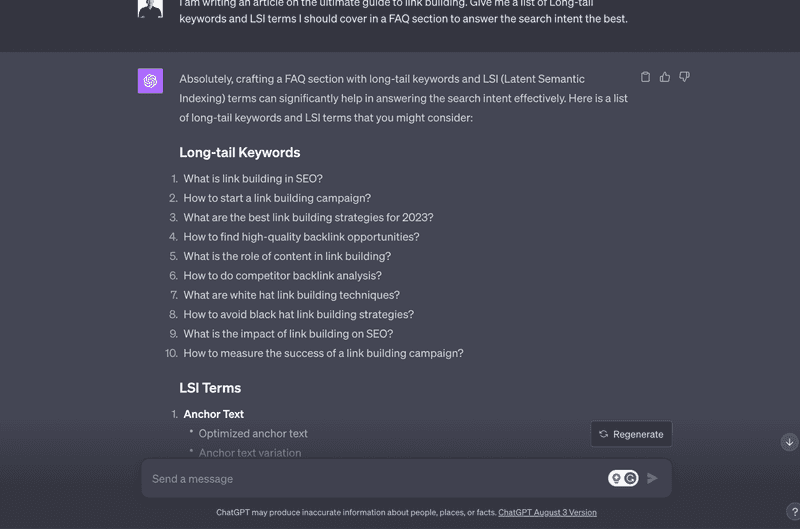Click the Anchor Text list item
Image resolution: width=800 pixels, height=529 pixels.
[x=213, y=414]
